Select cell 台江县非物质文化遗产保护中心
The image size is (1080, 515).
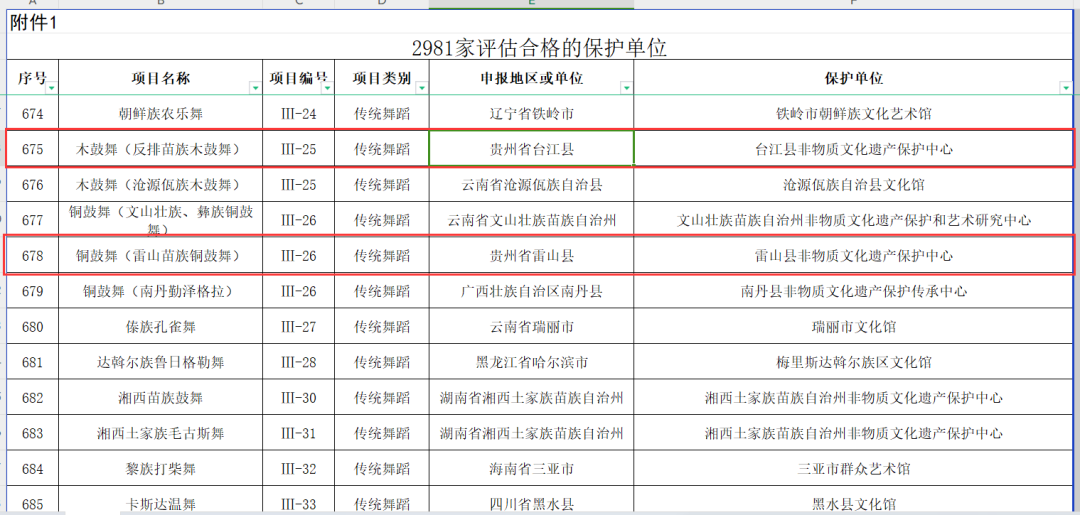(x=853, y=149)
